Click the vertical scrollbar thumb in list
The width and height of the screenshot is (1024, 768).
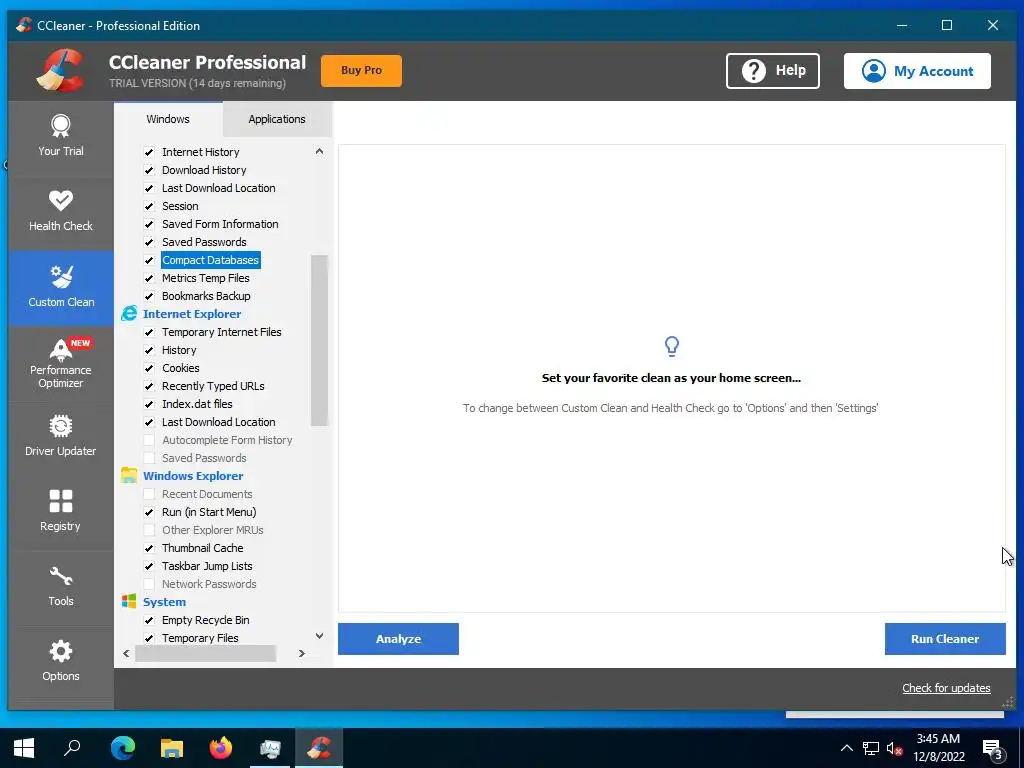(x=319, y=340)
